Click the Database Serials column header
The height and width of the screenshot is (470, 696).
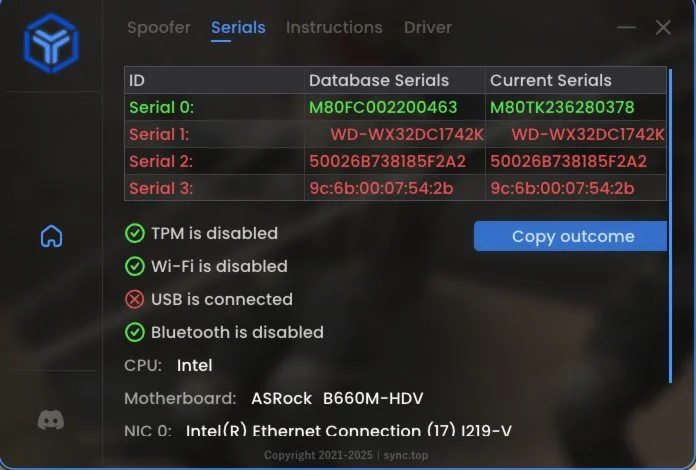pos(379,80)
